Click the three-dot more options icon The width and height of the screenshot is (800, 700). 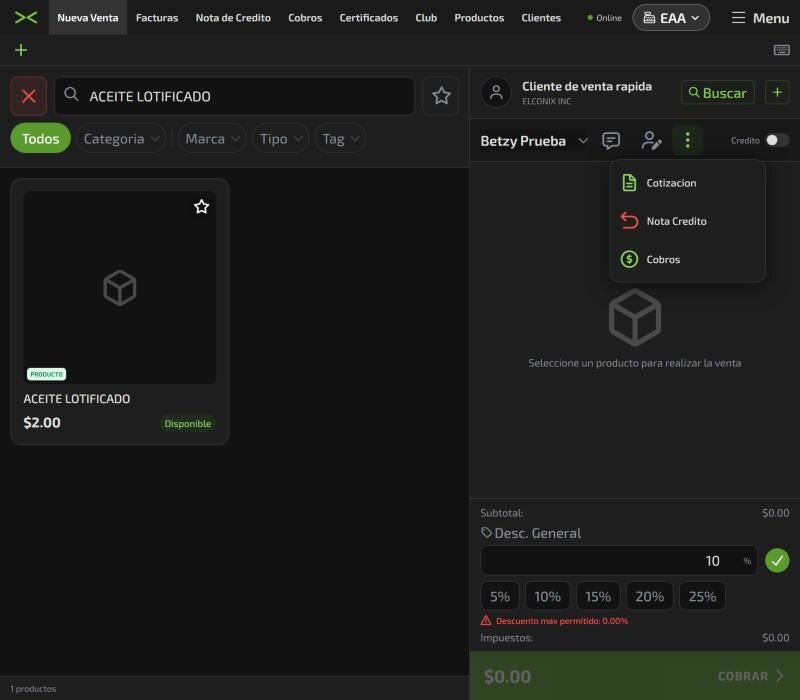point(687,140)
